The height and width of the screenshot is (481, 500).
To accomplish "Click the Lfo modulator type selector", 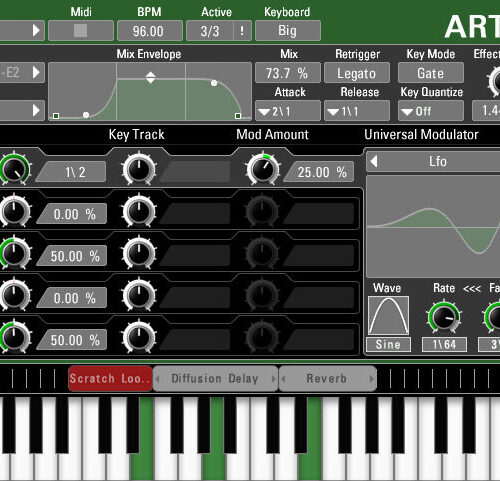I will click(437, 161).
